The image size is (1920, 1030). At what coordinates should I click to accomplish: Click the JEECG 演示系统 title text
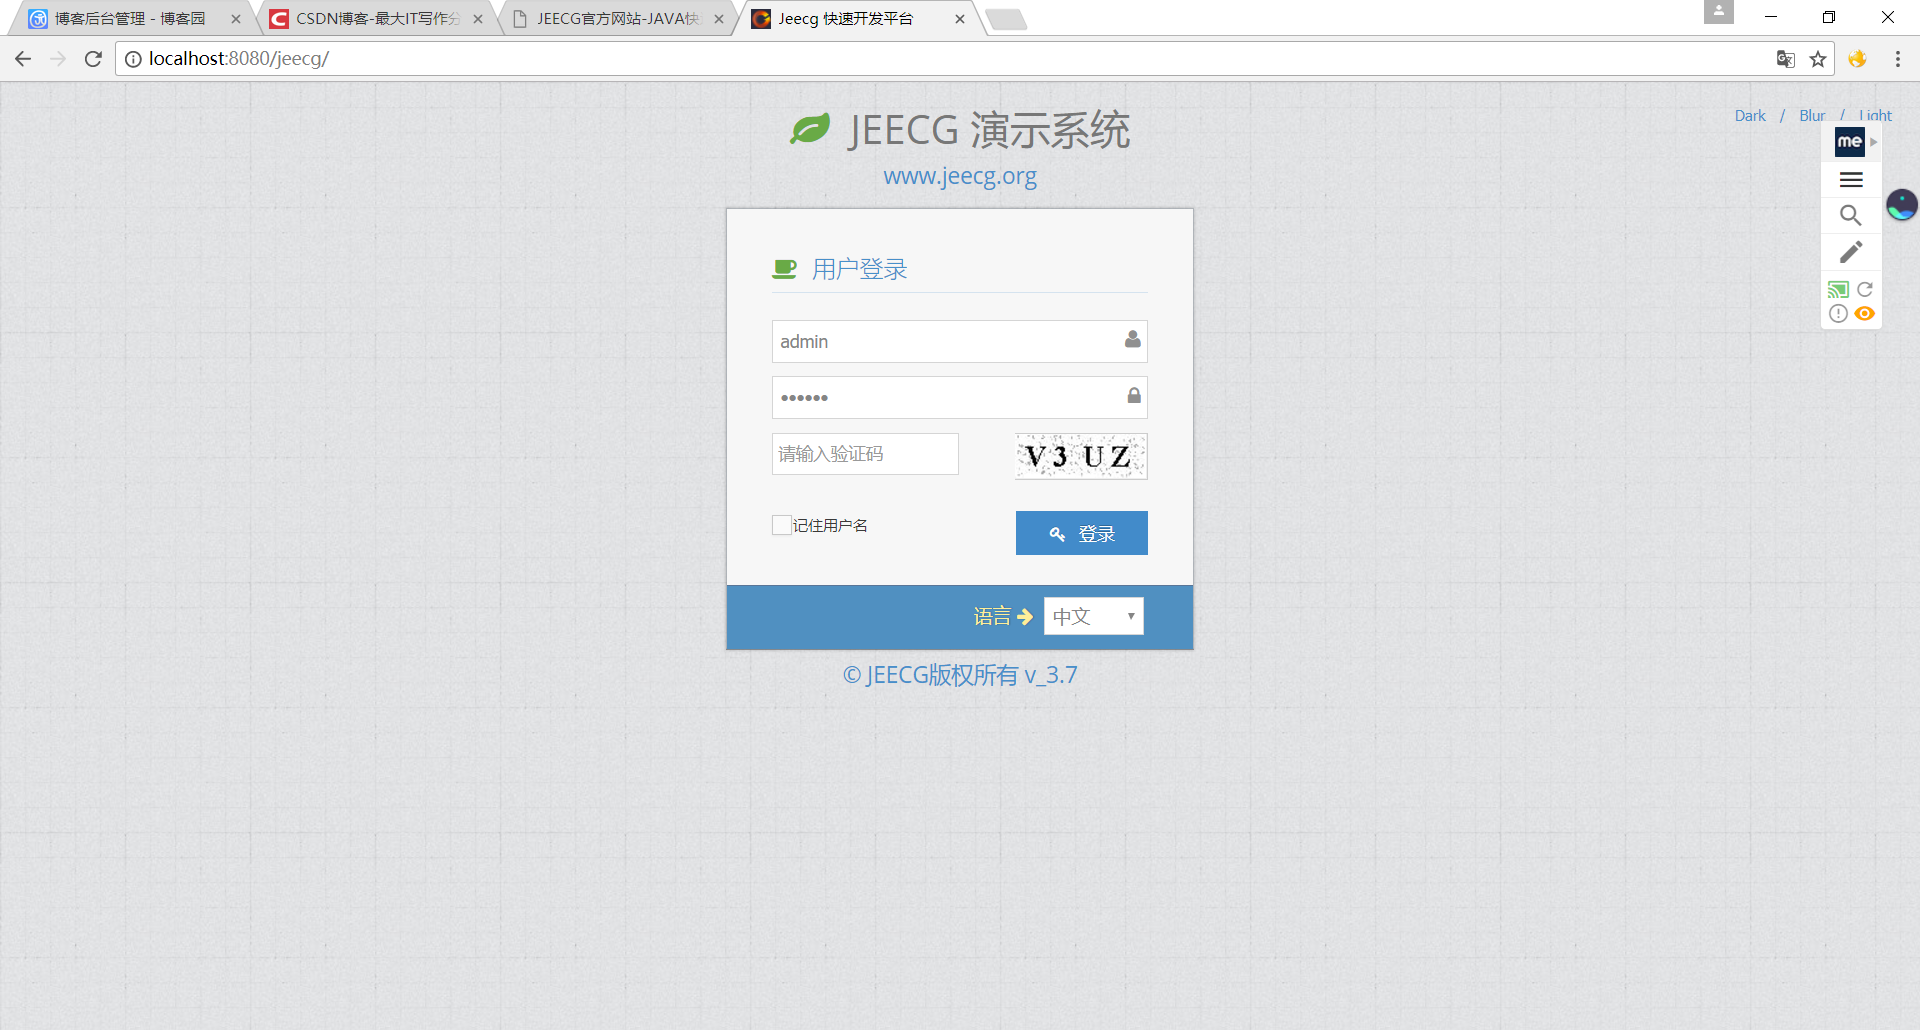click(989, 131)
